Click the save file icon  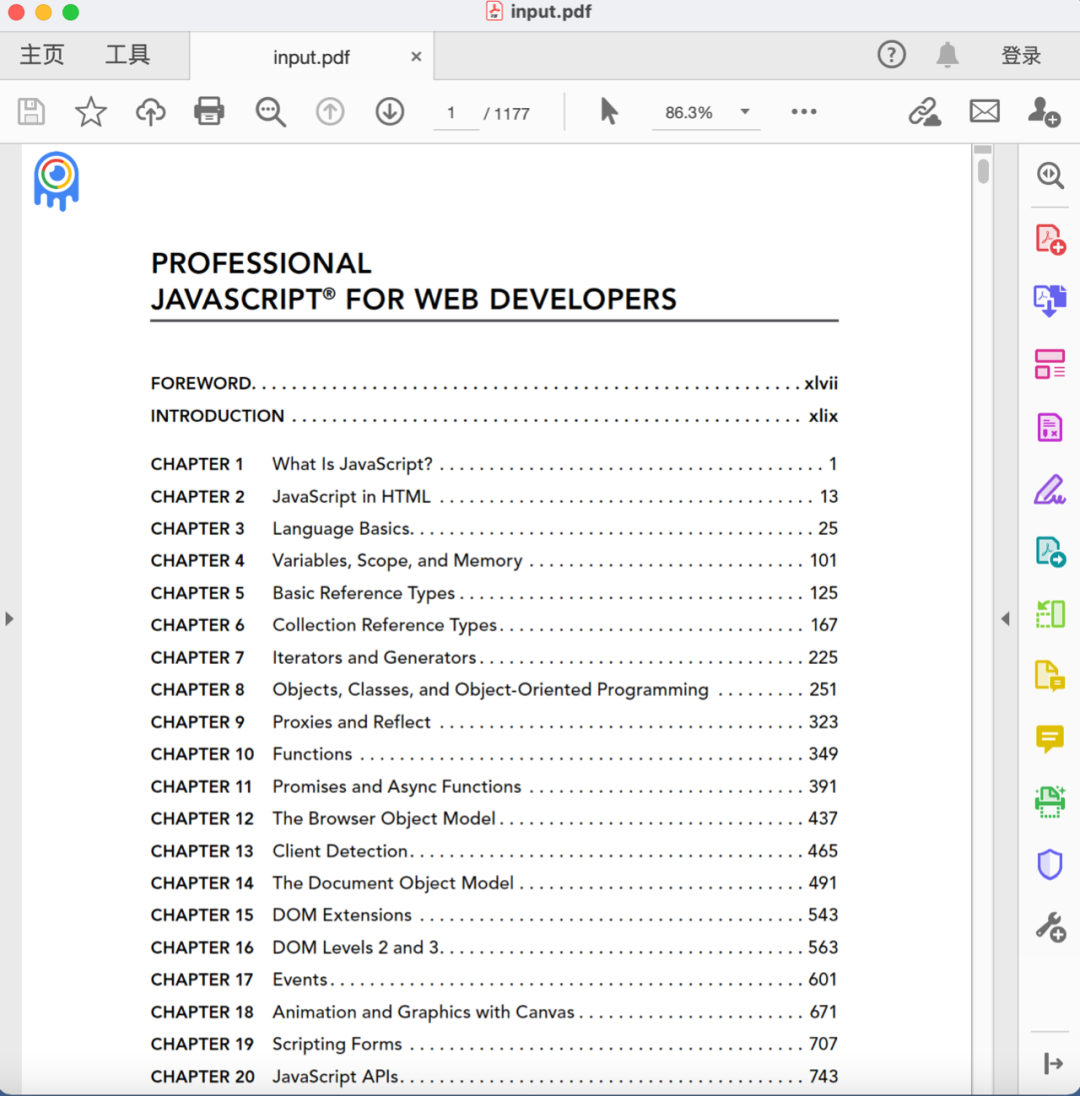pyautogui.click(x=31, y=112)
